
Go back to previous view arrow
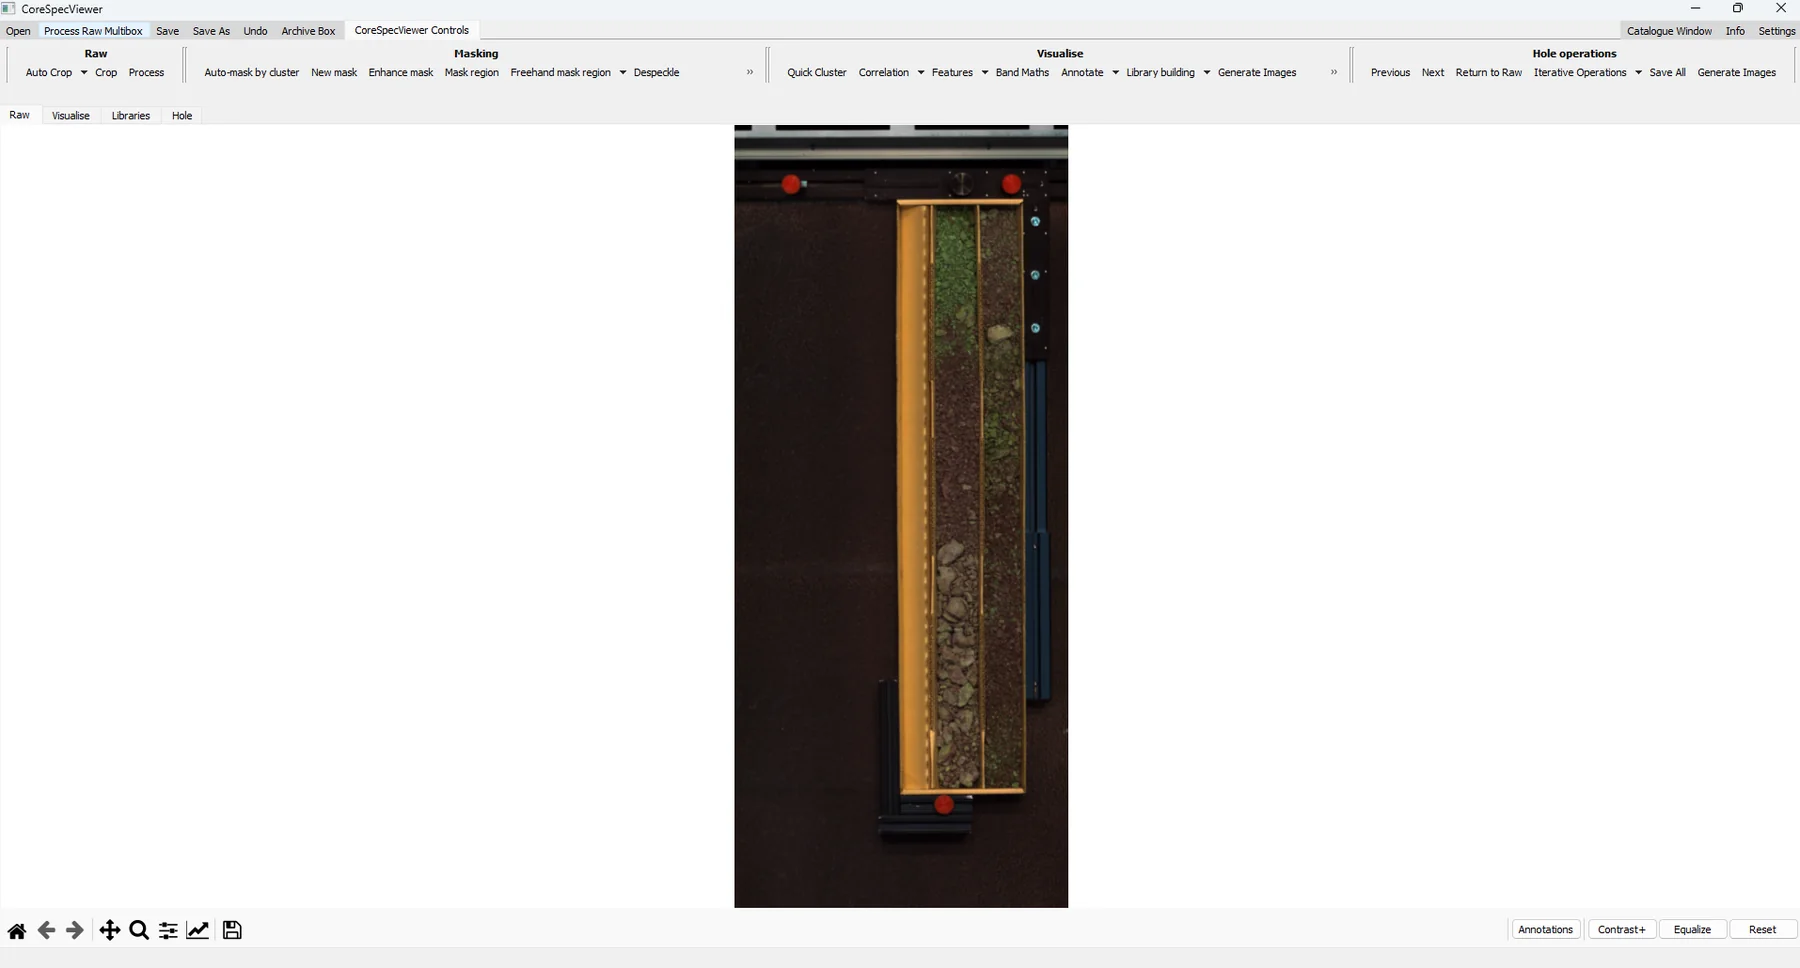(46, 931)
